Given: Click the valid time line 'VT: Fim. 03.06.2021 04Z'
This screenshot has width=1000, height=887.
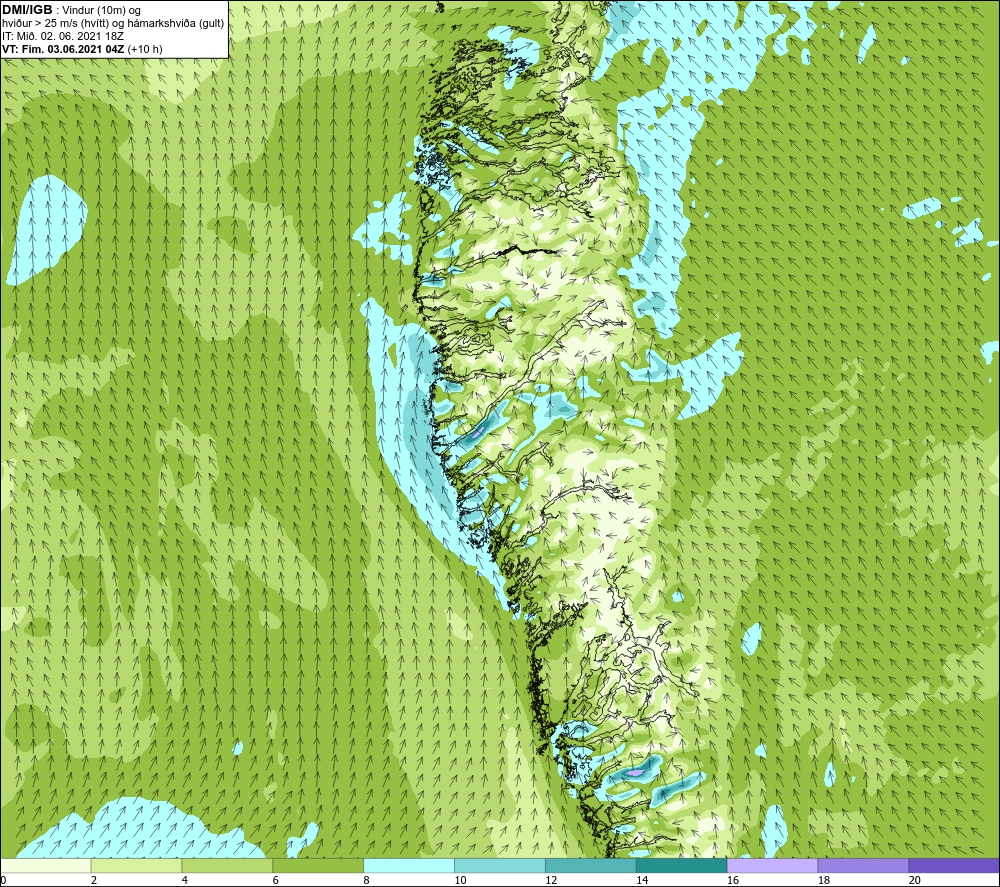Looking at the screenshot, I should [x=64, y=49].
